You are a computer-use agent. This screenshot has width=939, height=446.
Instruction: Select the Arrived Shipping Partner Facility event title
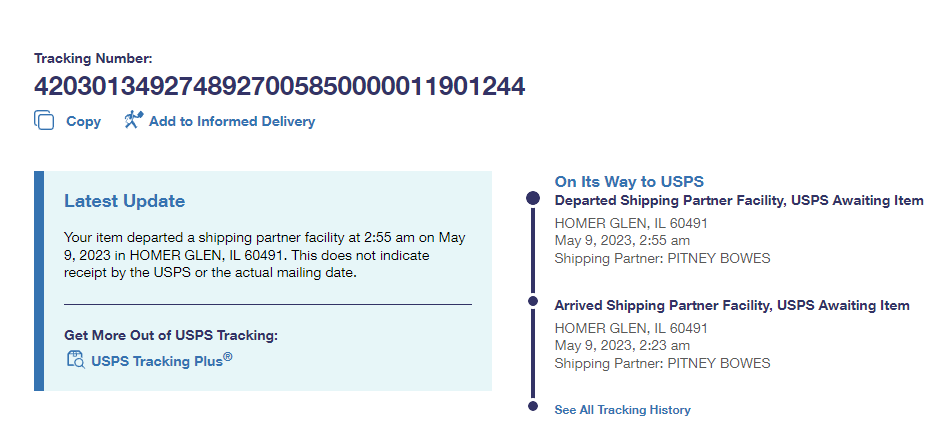731,305
